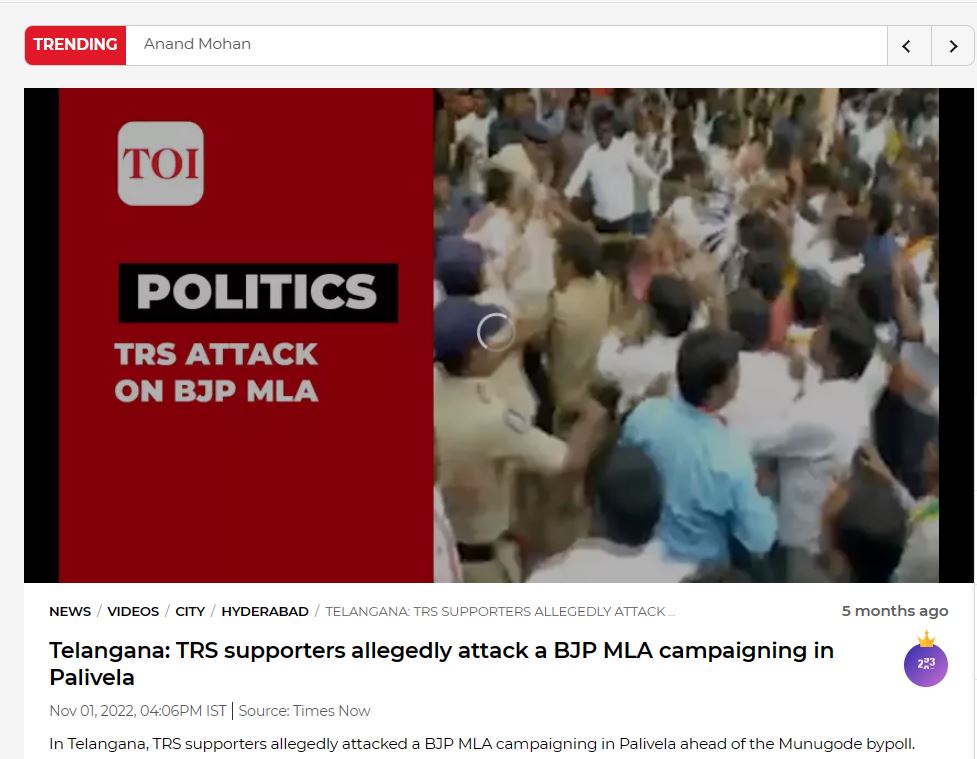Image resolution: width=977 pixels, height=759 pixels.
Task: Go to the NEWS breadcrumb
Action: click(x=70, y=611)
